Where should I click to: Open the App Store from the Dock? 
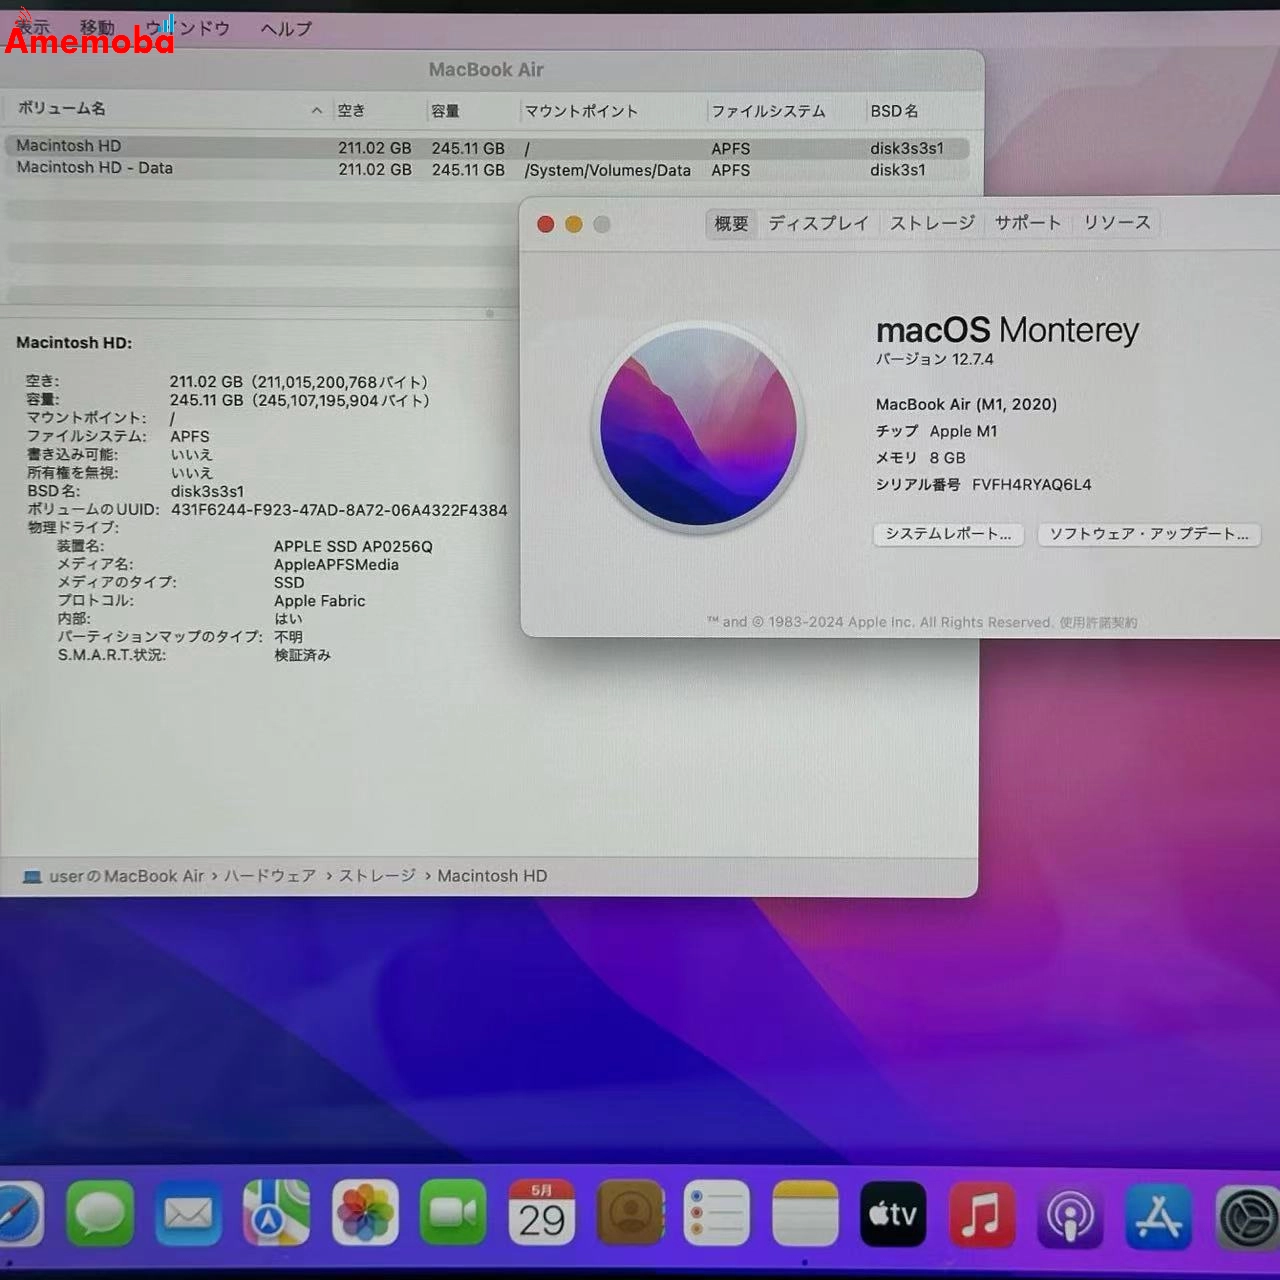(1157, 1215)
